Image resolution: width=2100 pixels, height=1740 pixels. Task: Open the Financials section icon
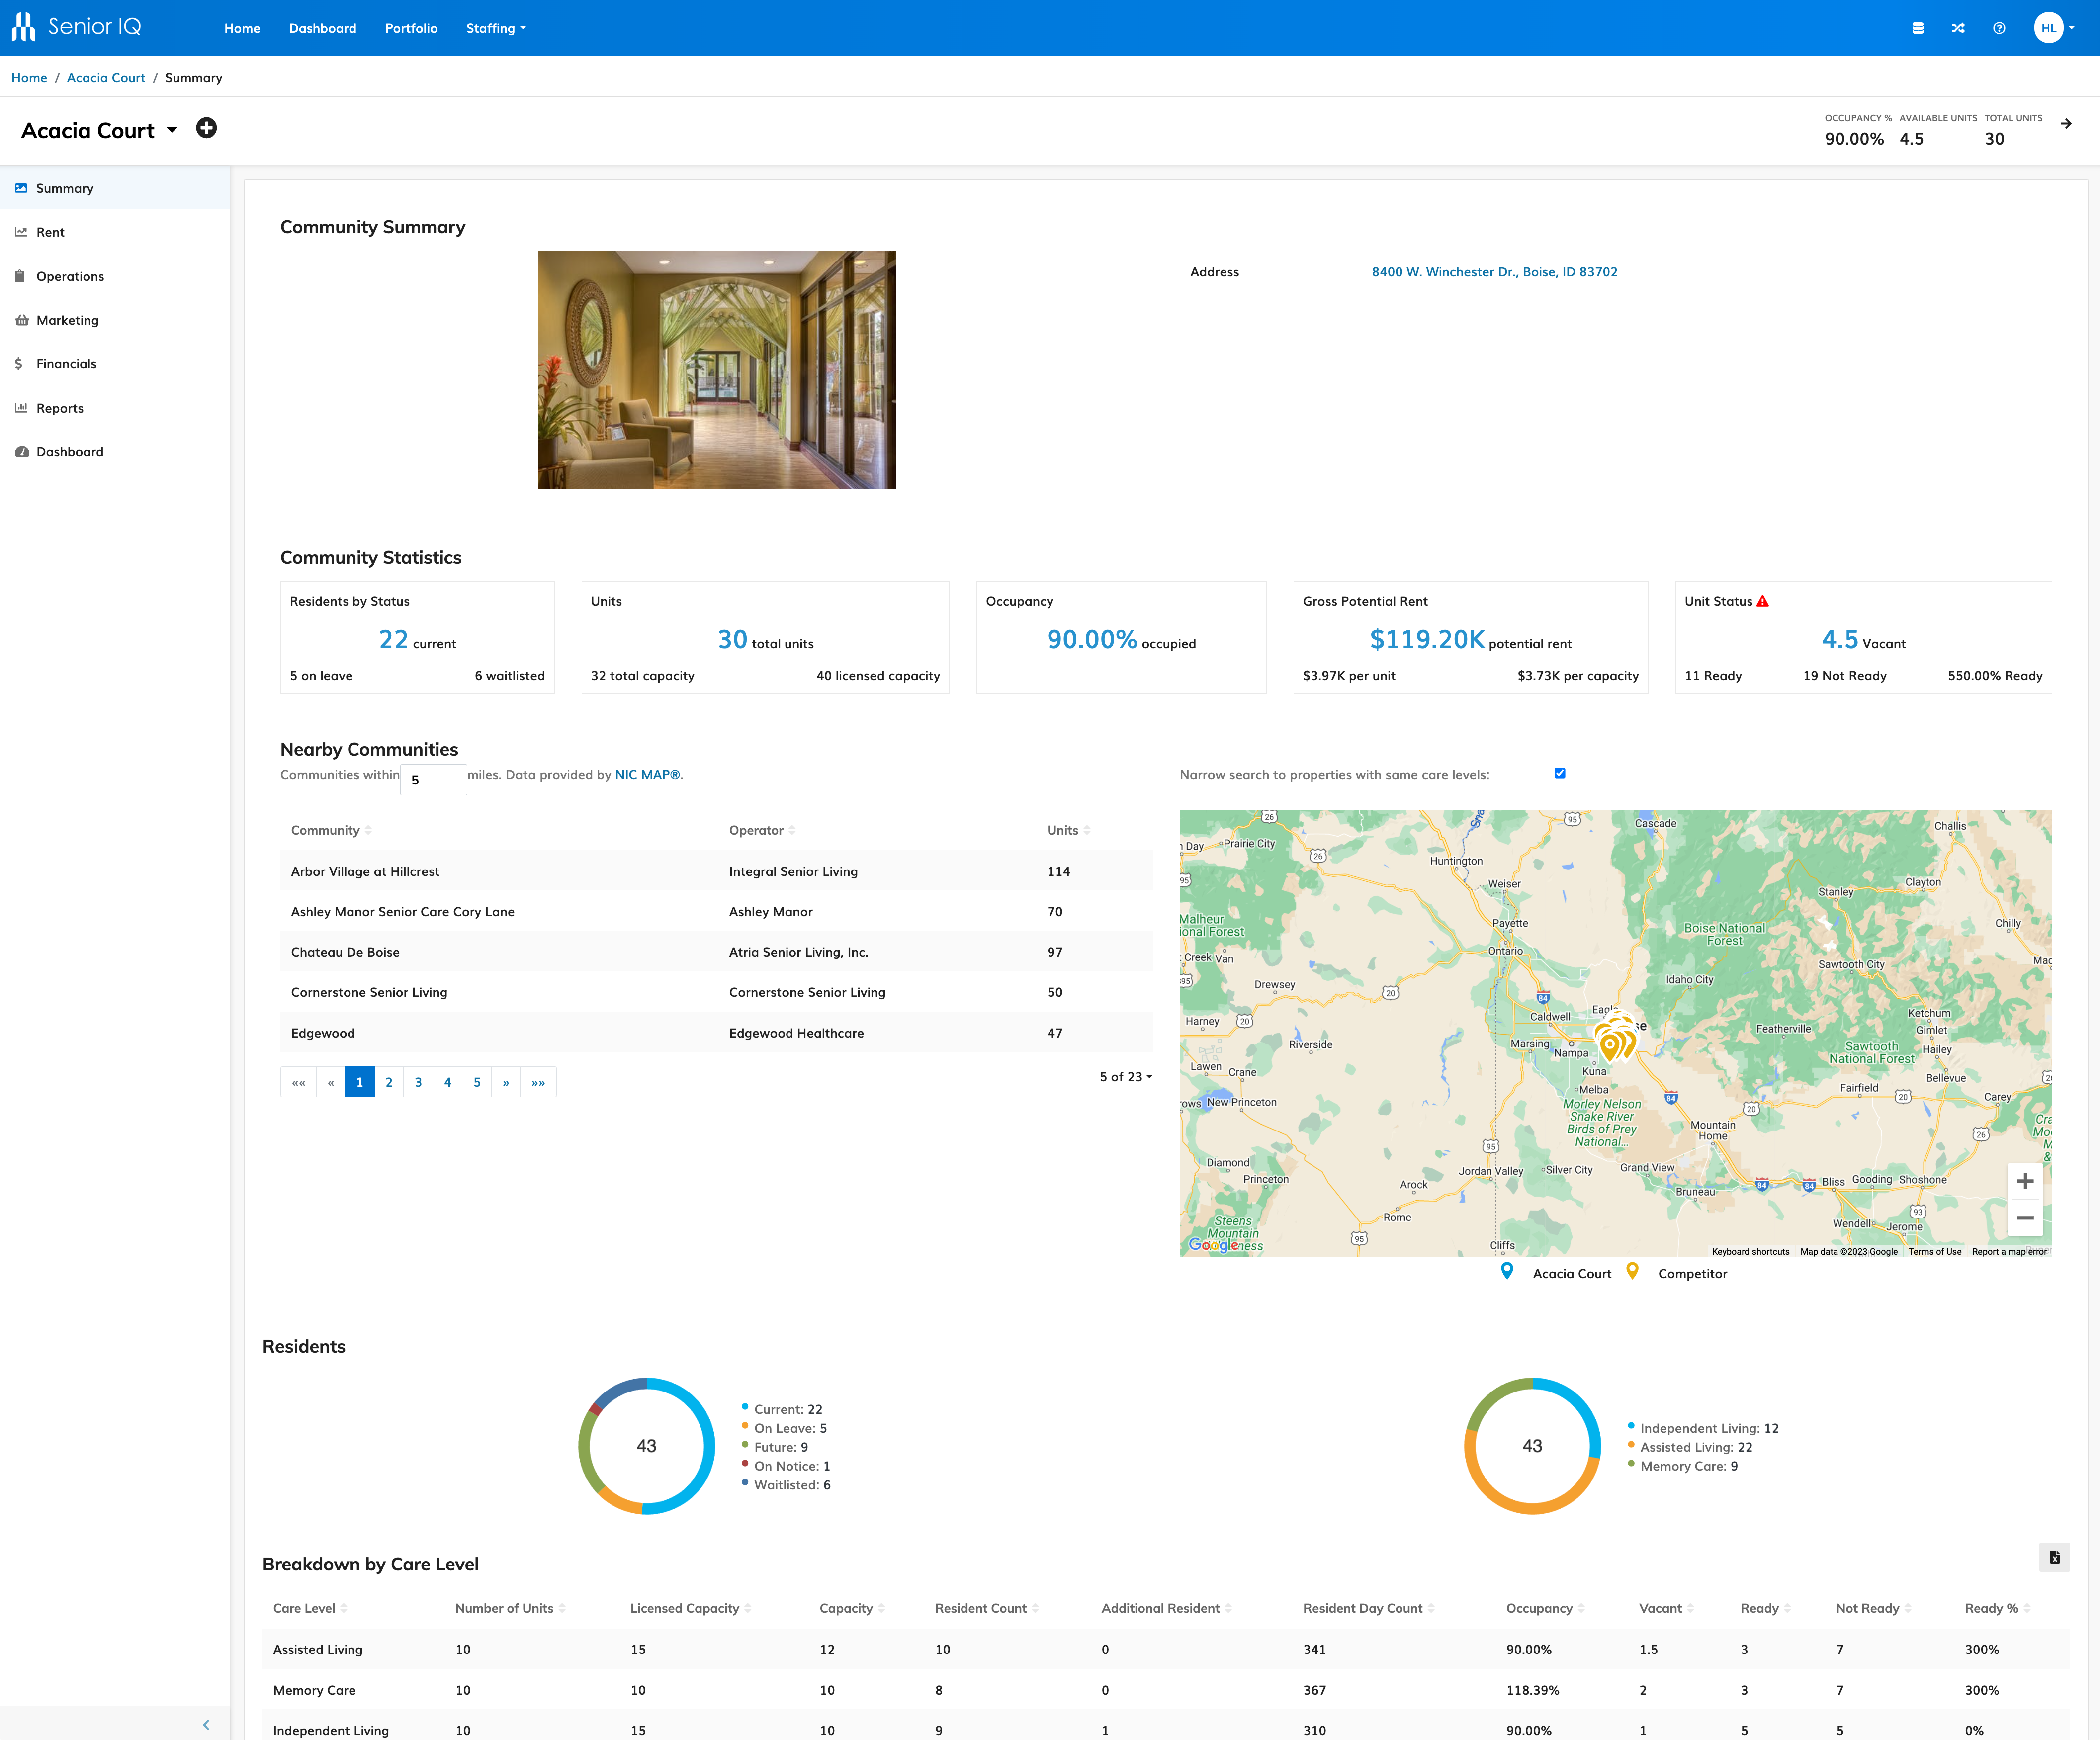[x=18, y=364]
